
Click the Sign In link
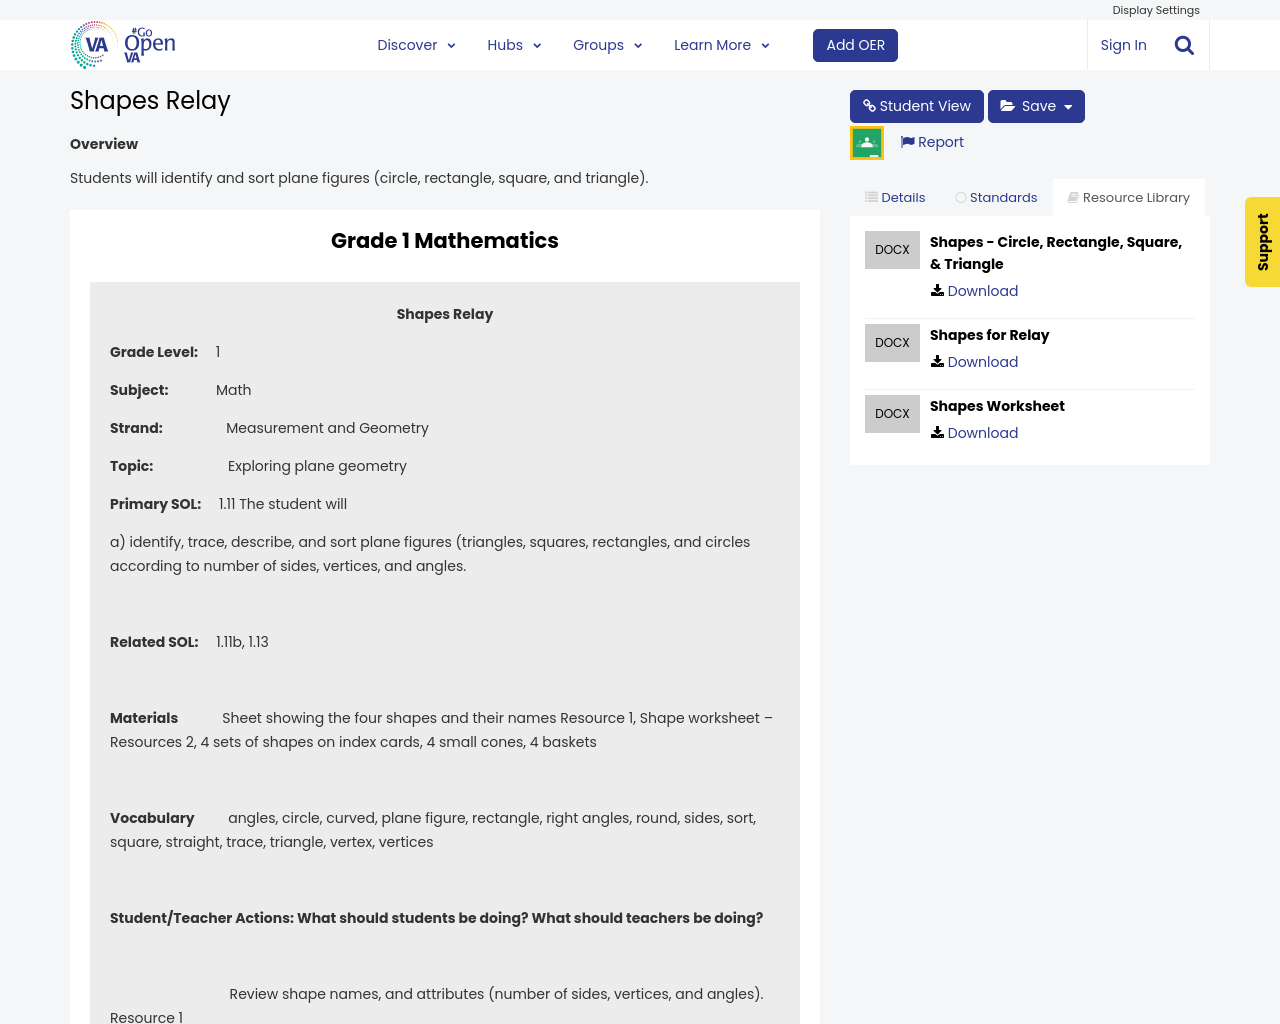click(x=1123, y=45)
